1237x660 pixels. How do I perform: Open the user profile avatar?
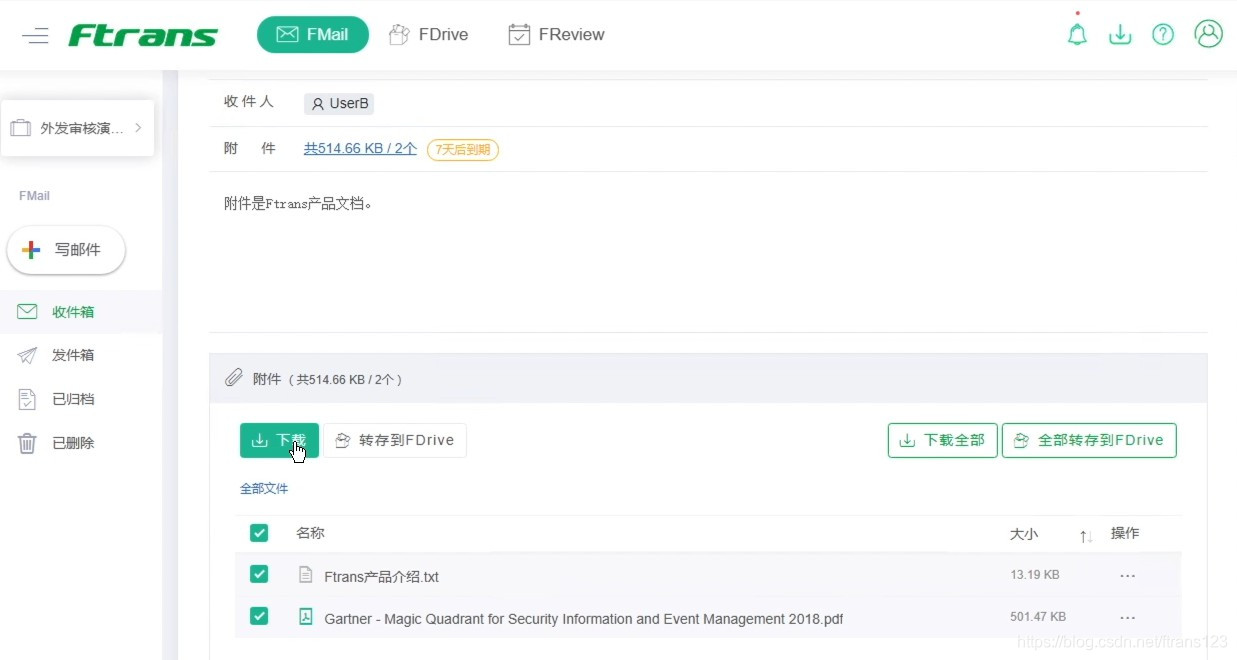coord(1208,34)
